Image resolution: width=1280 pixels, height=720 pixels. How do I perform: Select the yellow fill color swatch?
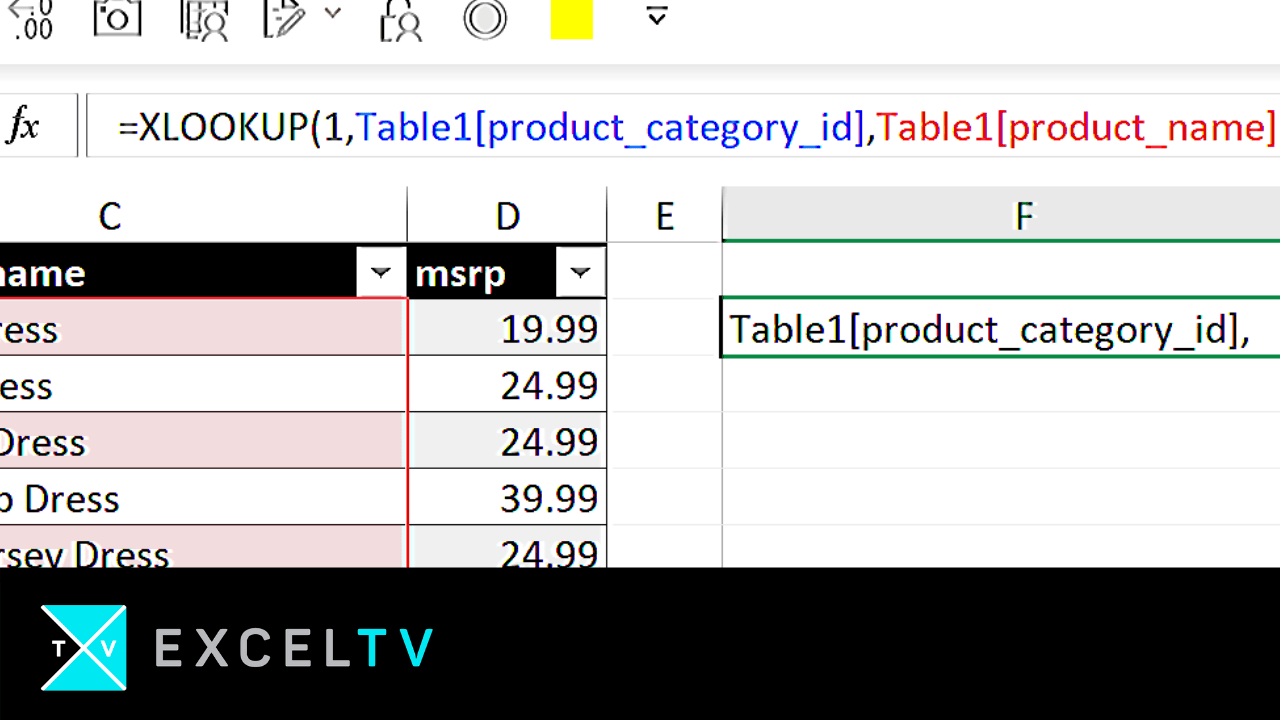pyautogui.click(x=572, y=18)
